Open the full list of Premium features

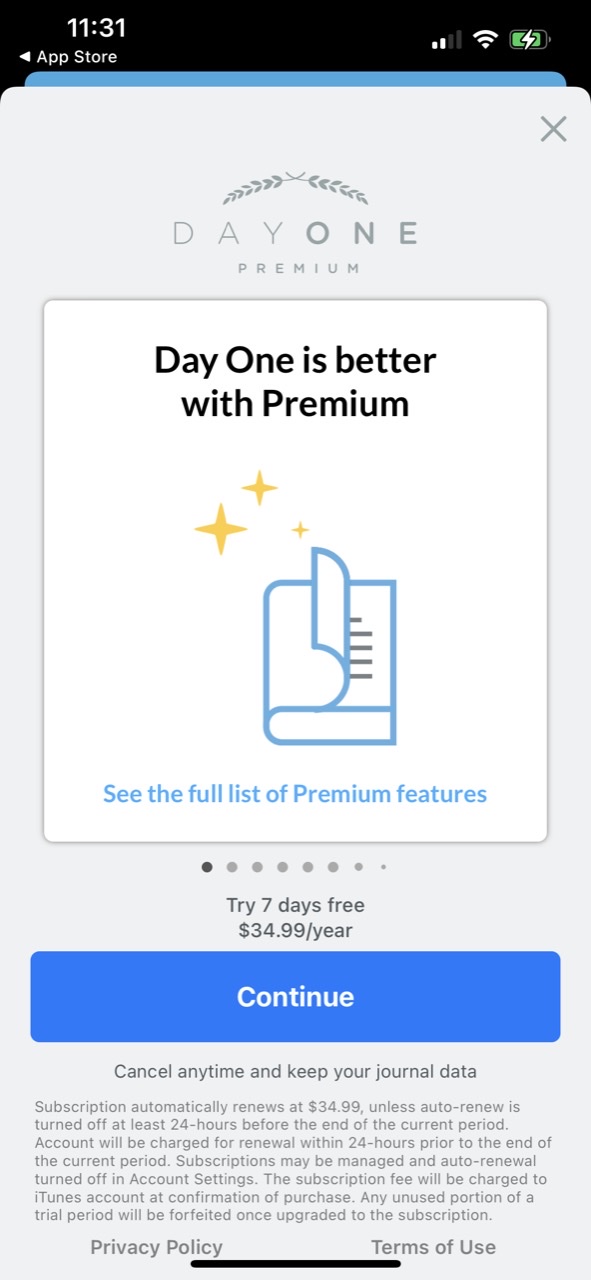point(295,794)
